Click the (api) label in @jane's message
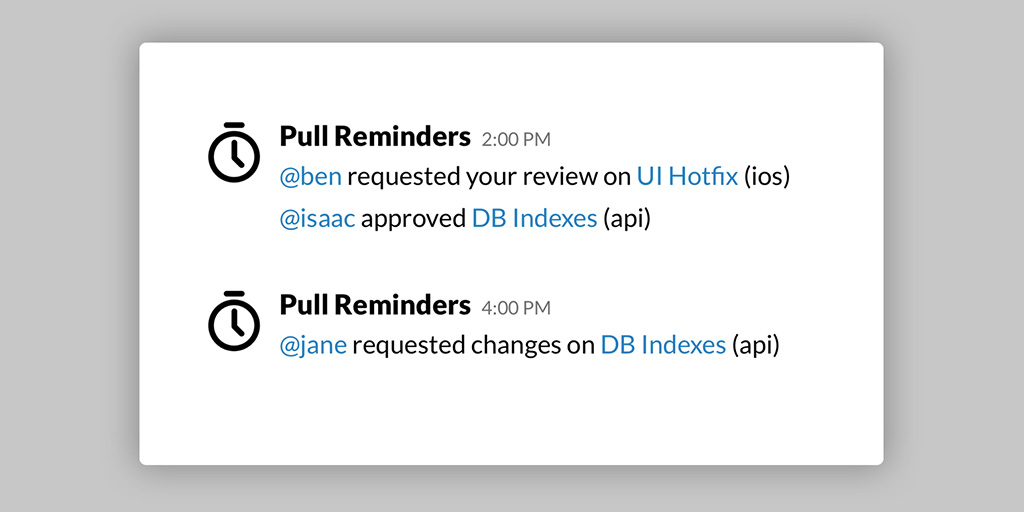This screenshot has width=1024, height=512. tap(756, 345)
